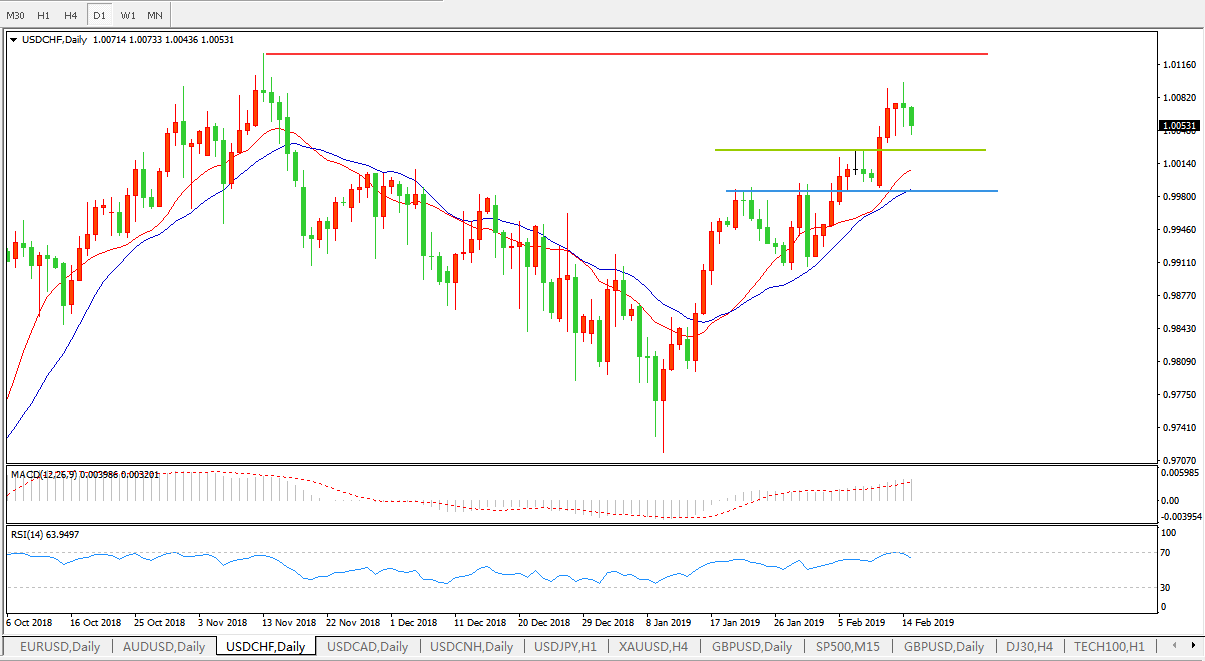Select the H4 timeframe
The image size is (1205, 661).
tap(70, 16)
